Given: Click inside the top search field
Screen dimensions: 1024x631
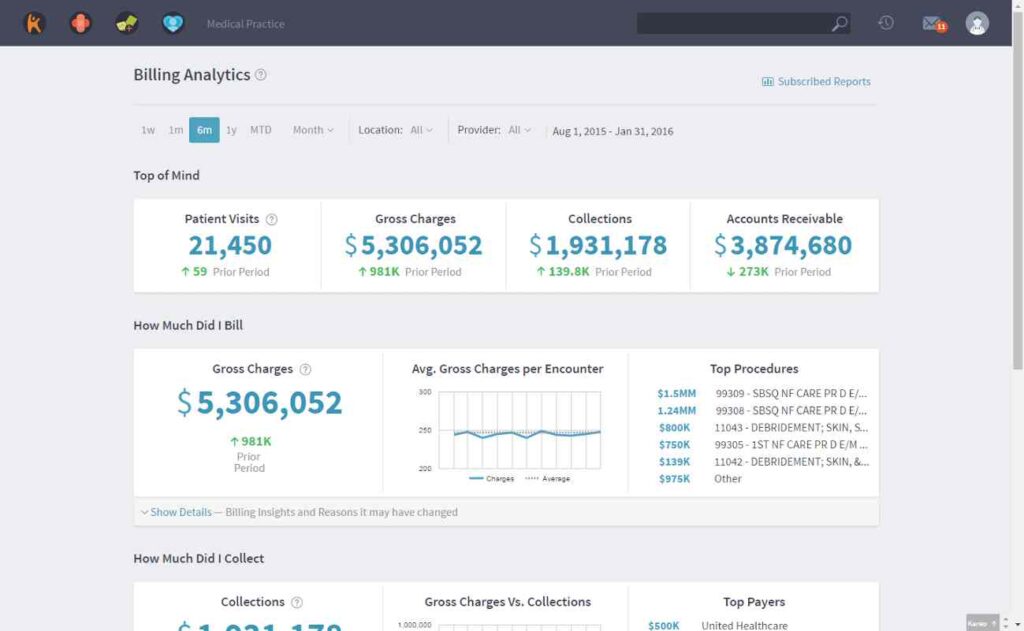Looking at the screenshot, I should pos(733,24).
